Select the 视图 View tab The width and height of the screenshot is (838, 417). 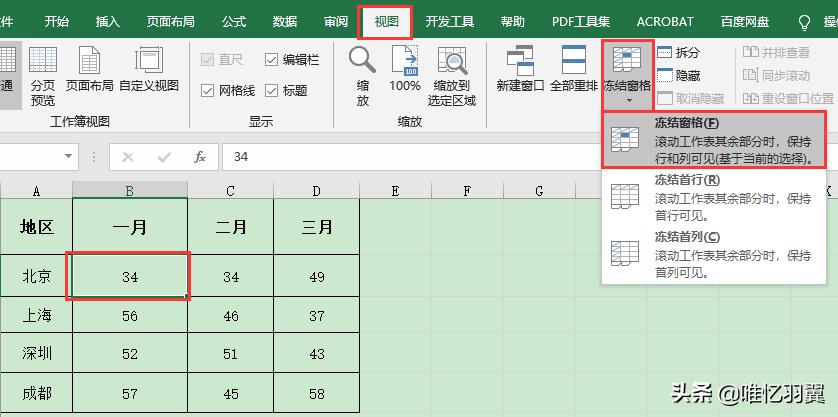tap(385, 22)
